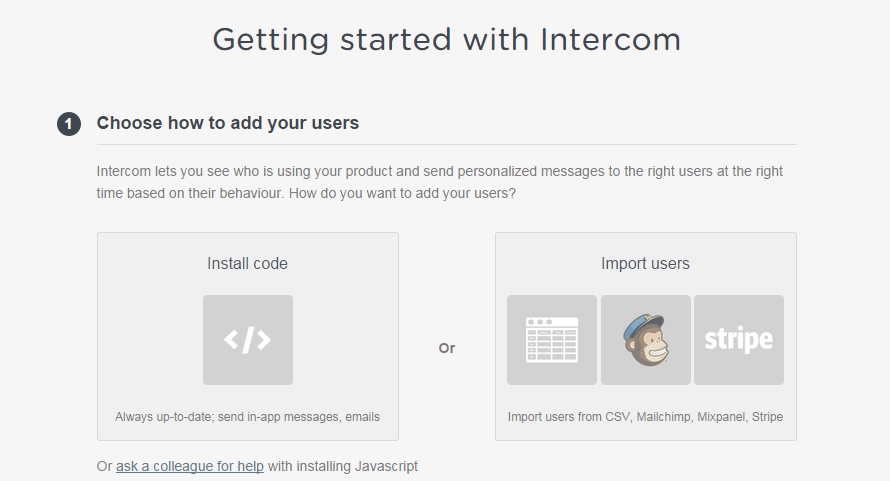This screenshot has width=890, height=481.
Task: Click the code brackets icon
Action: point(247,340)
